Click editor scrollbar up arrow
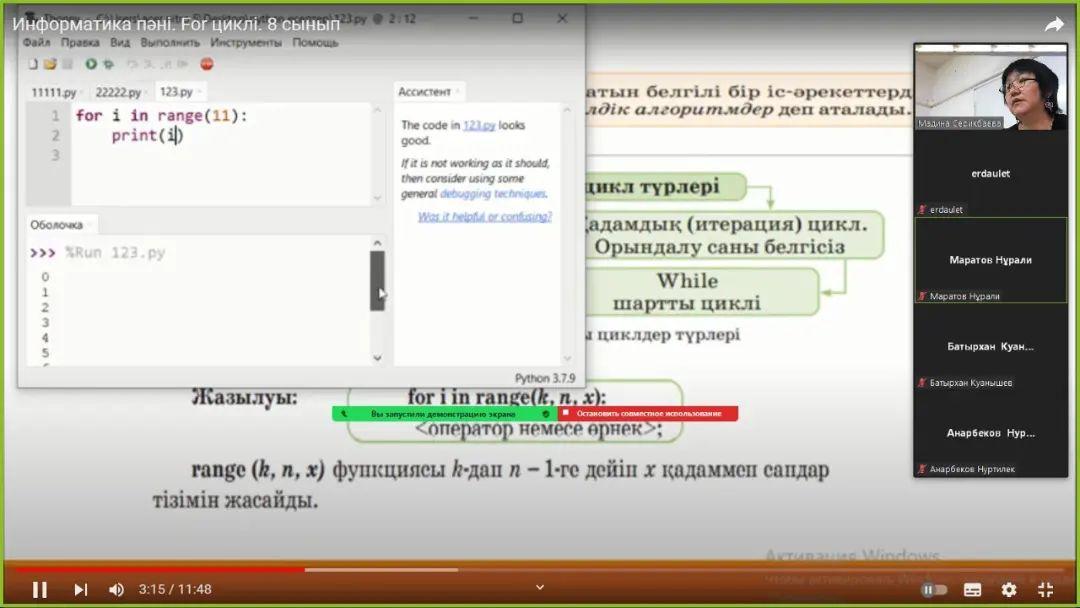 pyautogui.click(x=377, y=110)
